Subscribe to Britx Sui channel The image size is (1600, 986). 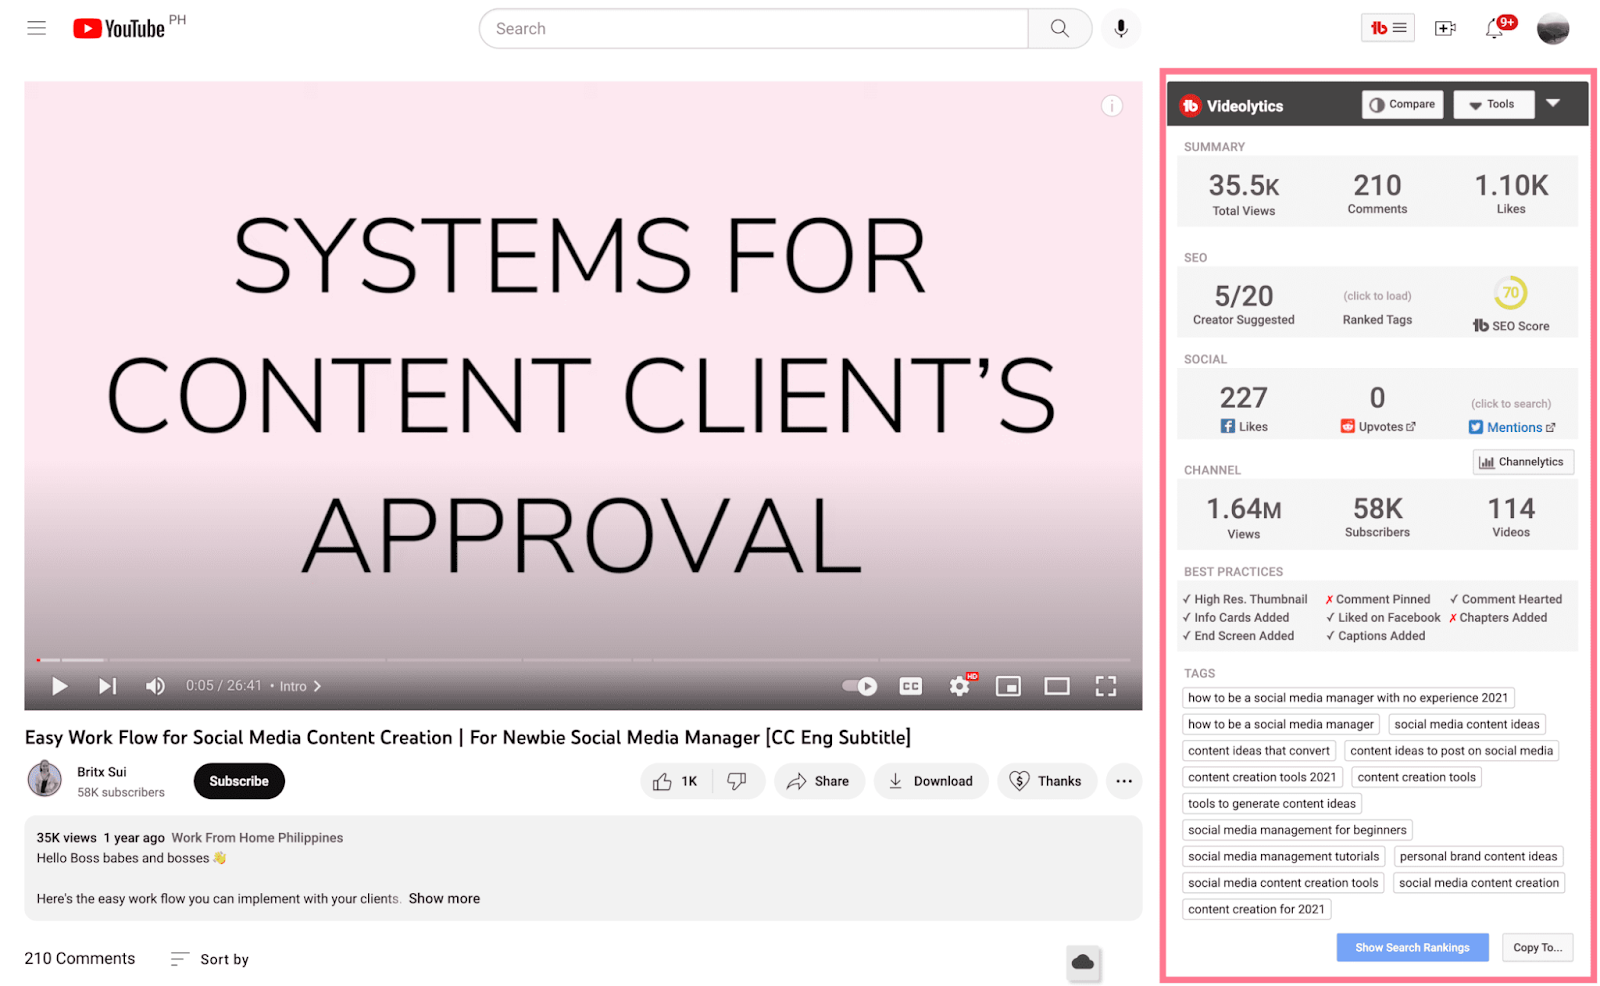[239, 781]
